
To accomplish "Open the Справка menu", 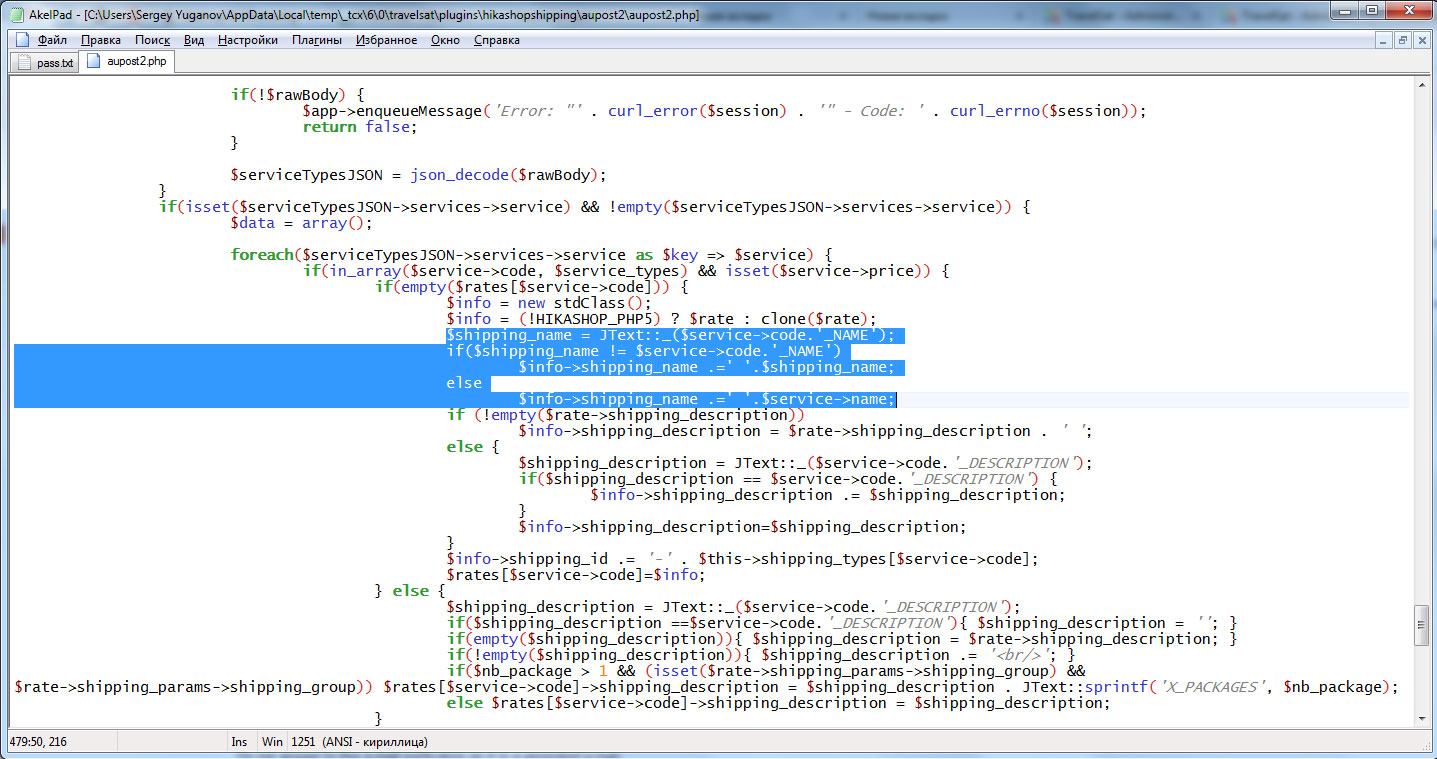I will coord(496,40).
